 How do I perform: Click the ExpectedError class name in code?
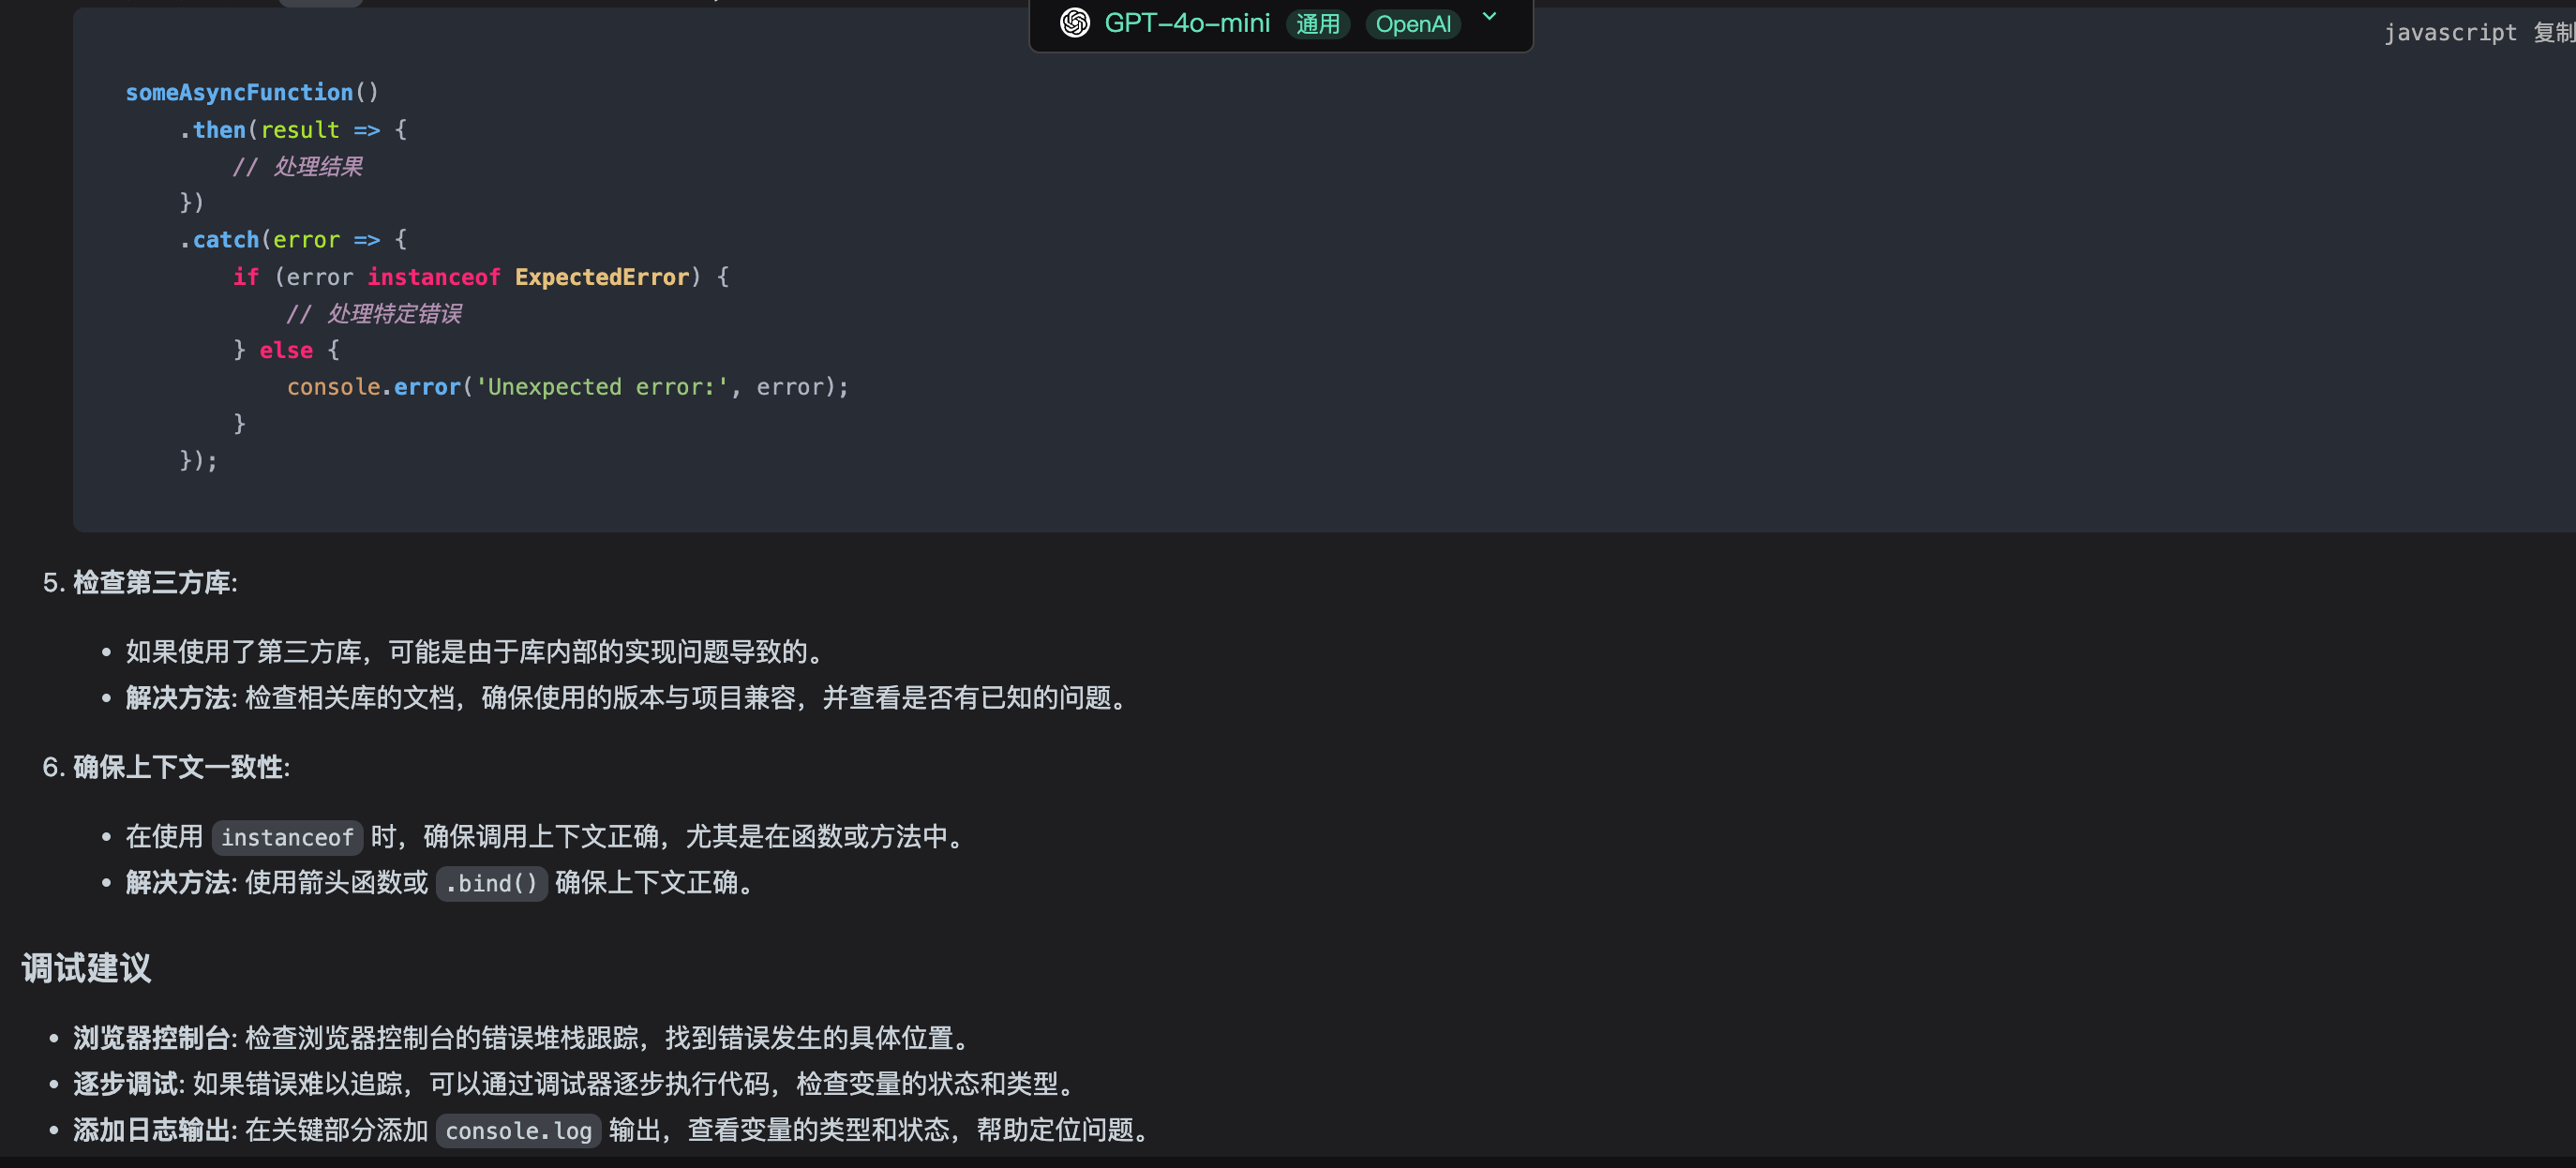click(602, 277)
